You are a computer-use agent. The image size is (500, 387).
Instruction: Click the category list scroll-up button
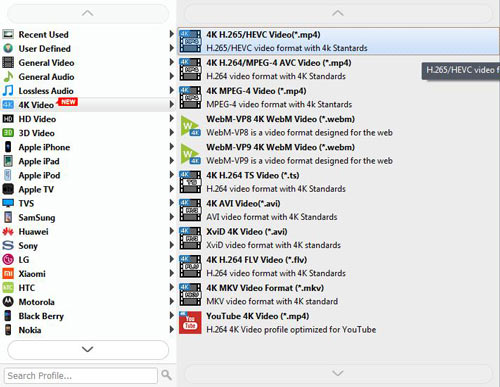[88, 13]
